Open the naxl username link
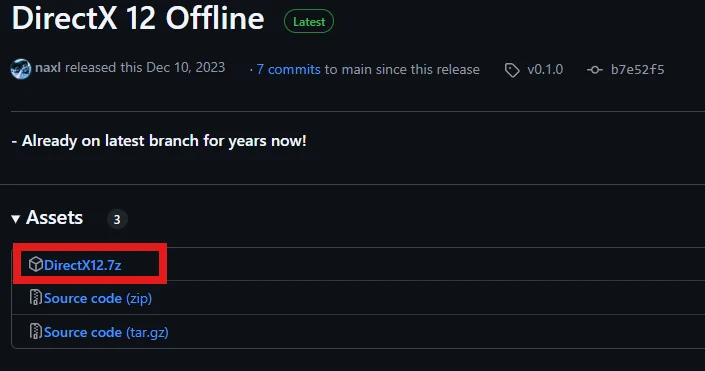 [48, 68]
